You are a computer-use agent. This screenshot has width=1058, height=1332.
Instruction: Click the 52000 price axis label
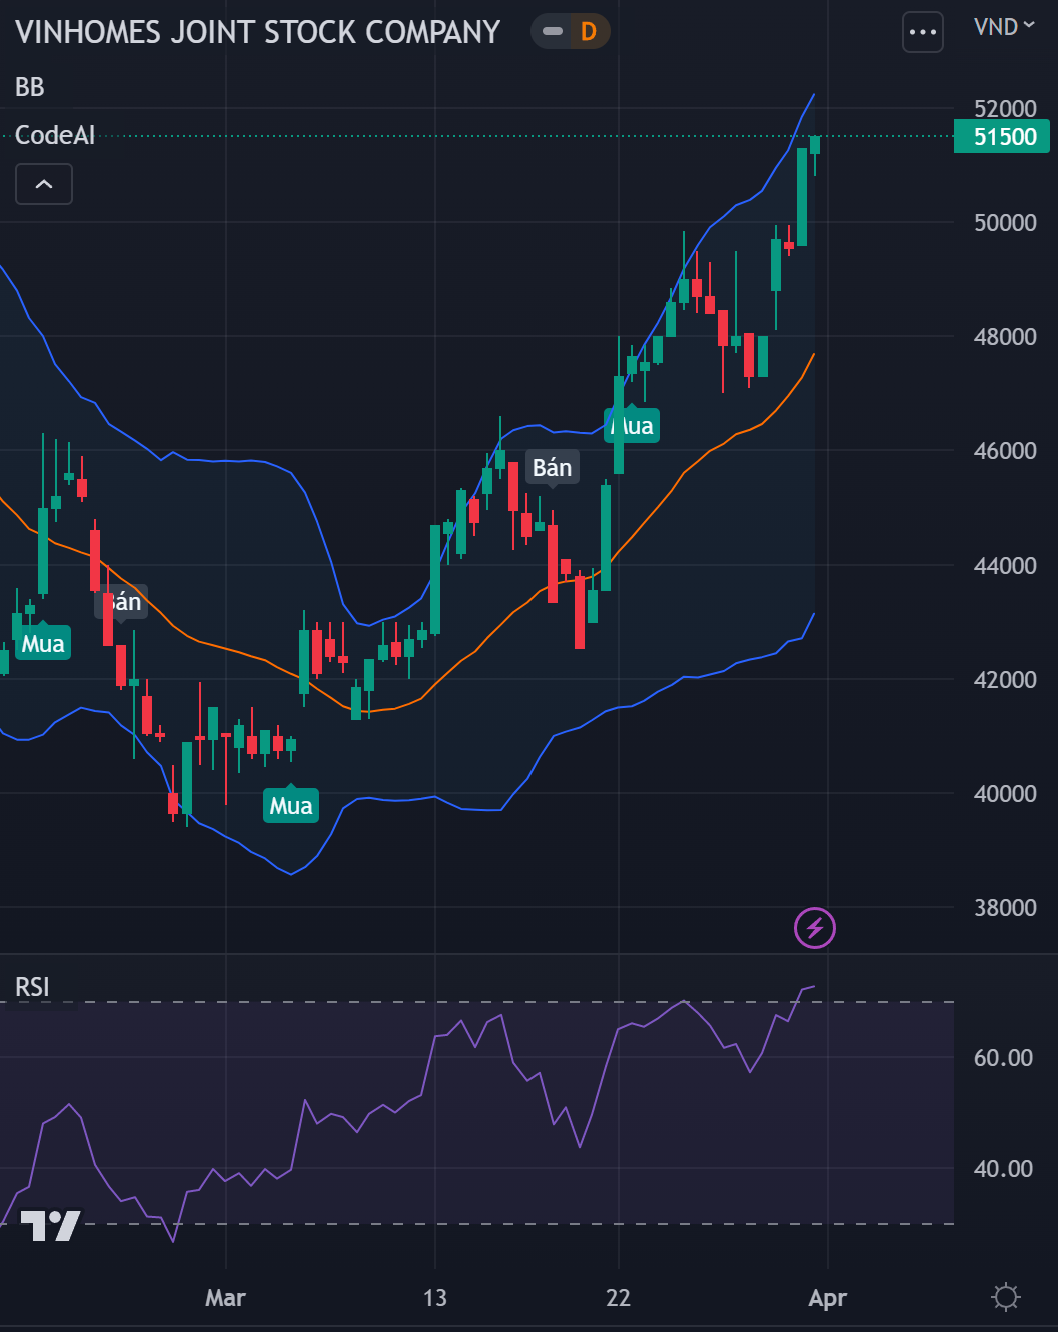click(x=1005, y=108)
